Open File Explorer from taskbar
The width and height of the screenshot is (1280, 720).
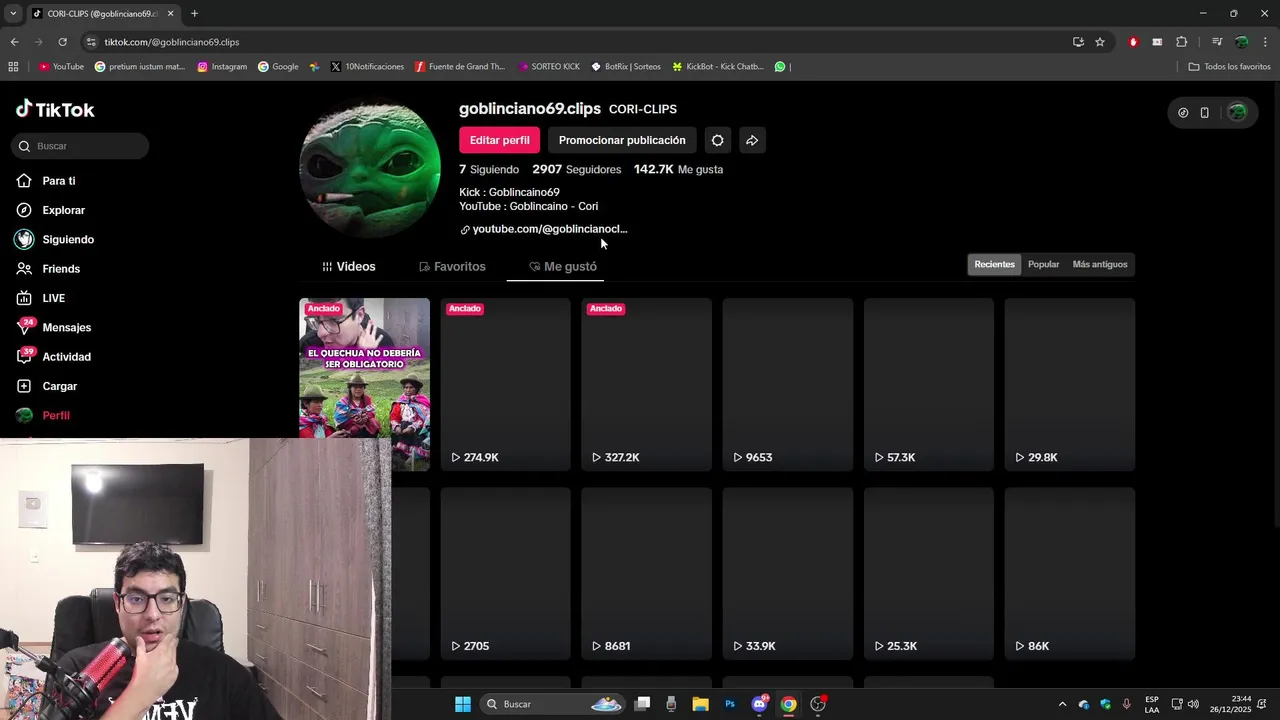(x=701, y=704)
